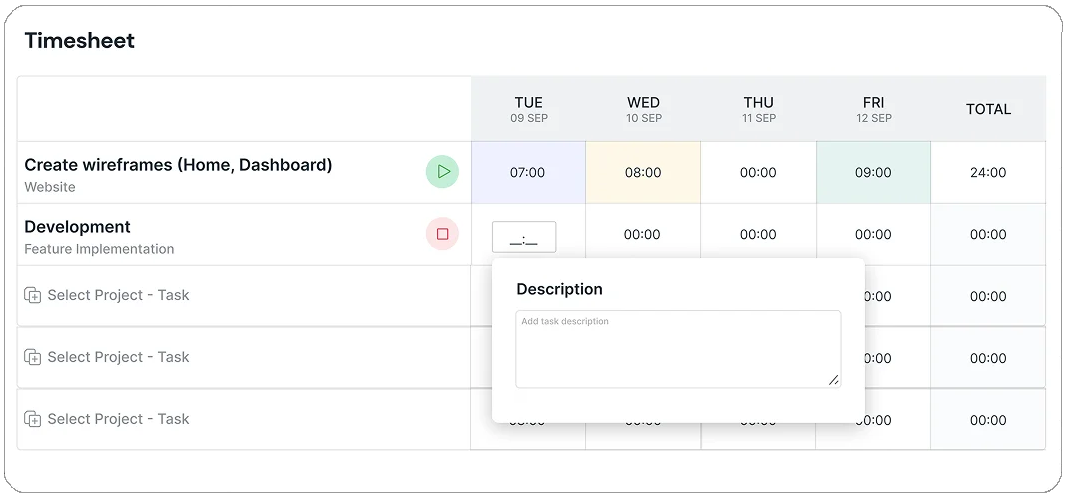Screen dimensions: 1068x500
Task: Stop the Development task timer
Action: [x=443, y=234]
